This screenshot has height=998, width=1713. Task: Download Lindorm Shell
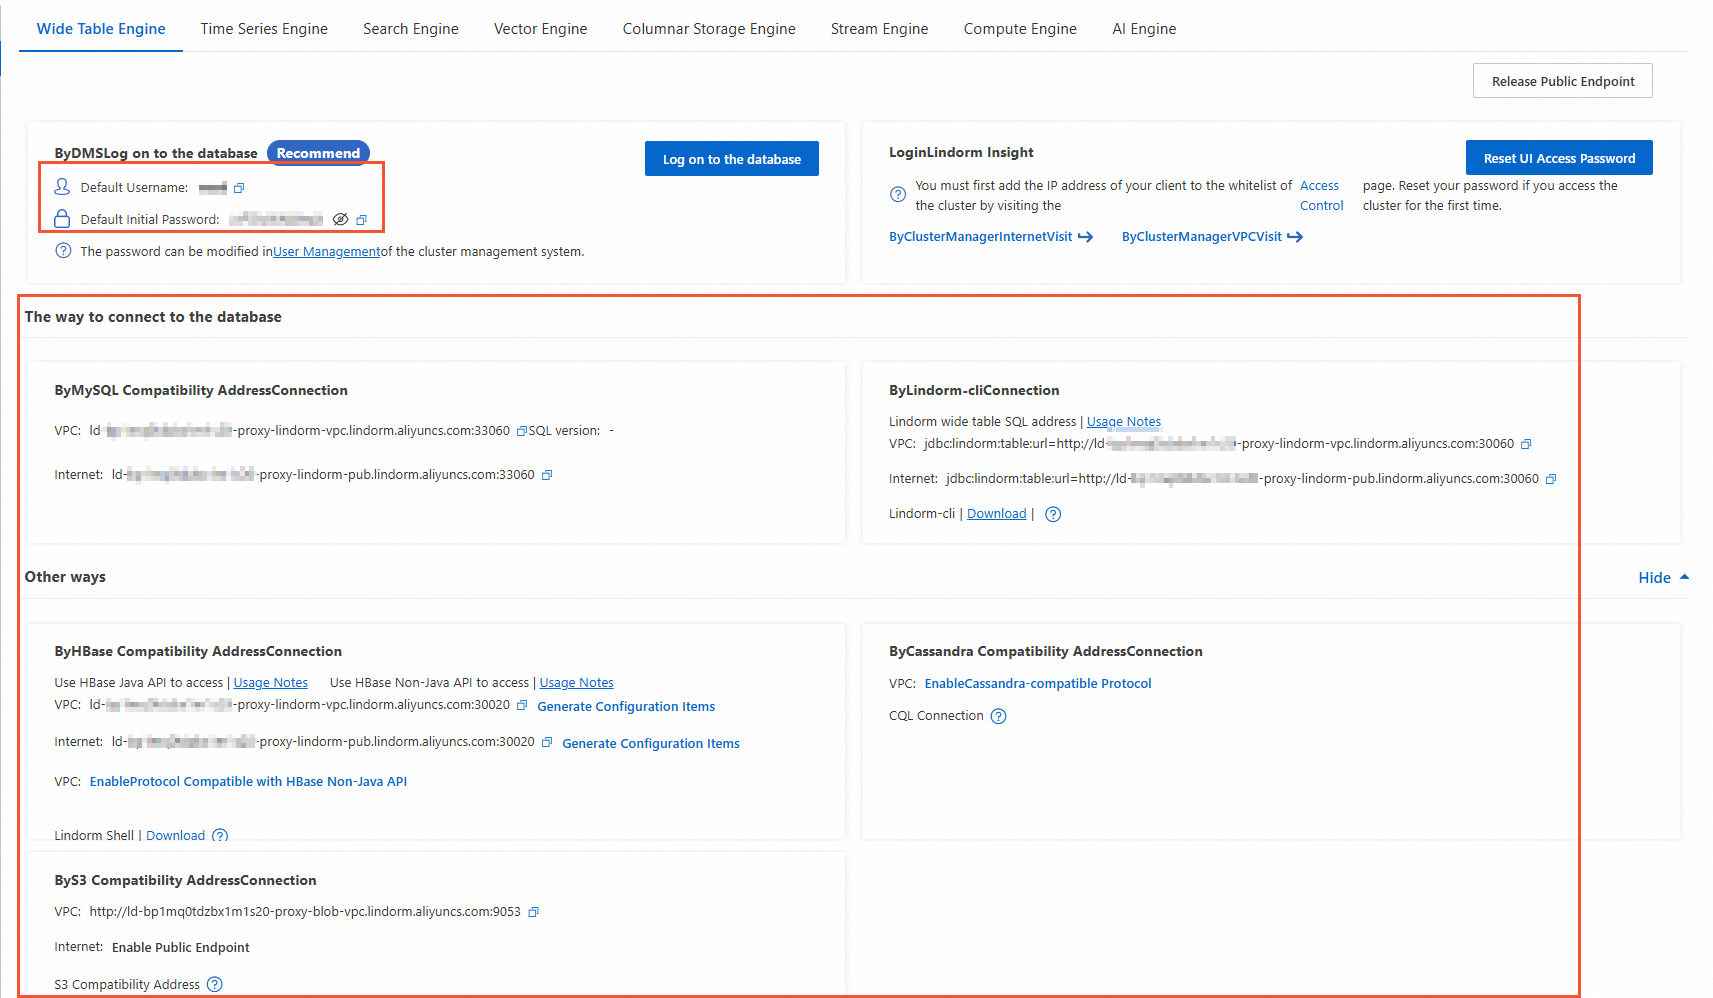pyautogui.click(x=176, y=836)
